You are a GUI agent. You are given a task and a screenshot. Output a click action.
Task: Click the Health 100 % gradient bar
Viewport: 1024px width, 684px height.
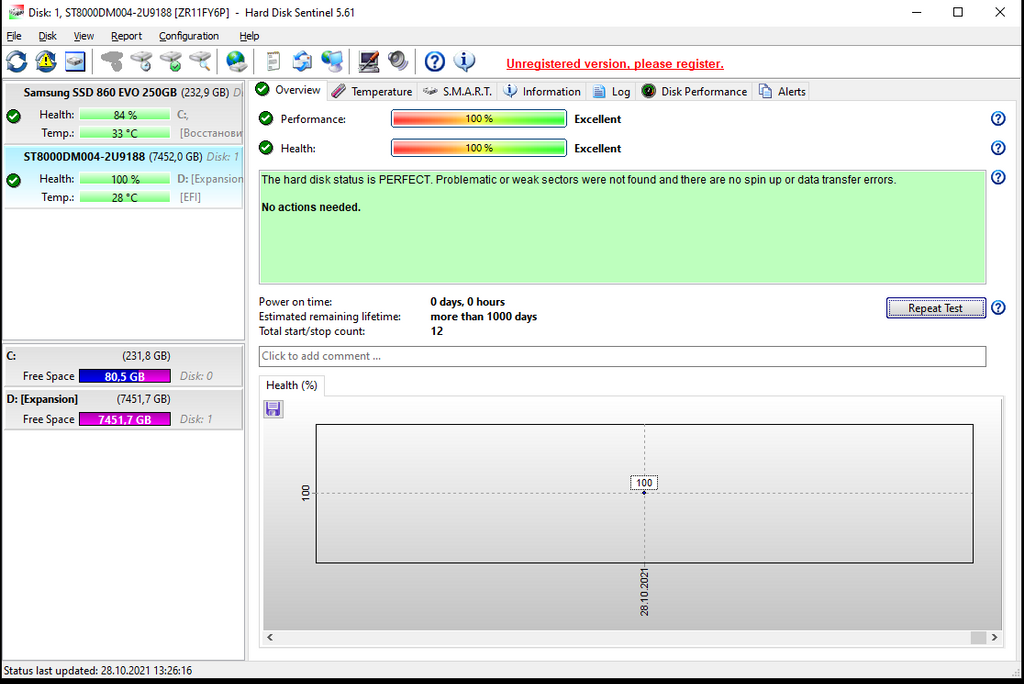[x=479, y=148]
